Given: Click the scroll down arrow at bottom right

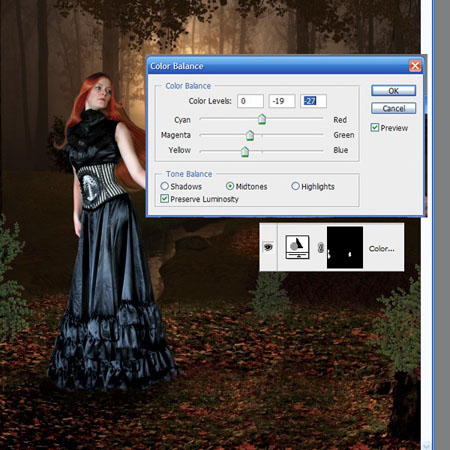Looking at the screenshot, I should [x=426, y=446].
